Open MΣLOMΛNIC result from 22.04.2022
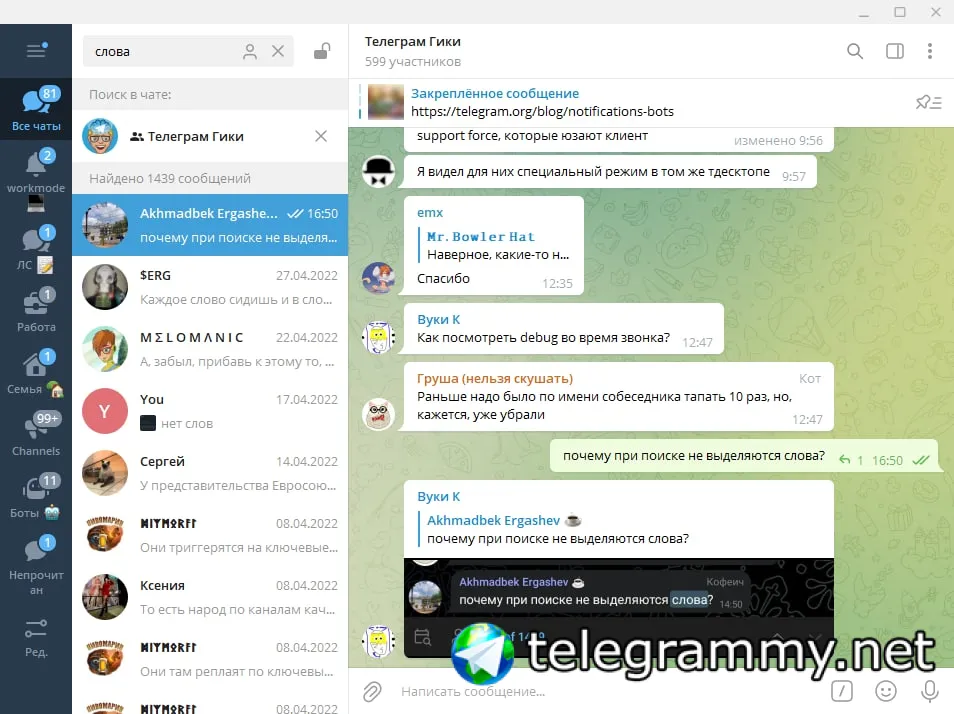 [x=210, y=349]
